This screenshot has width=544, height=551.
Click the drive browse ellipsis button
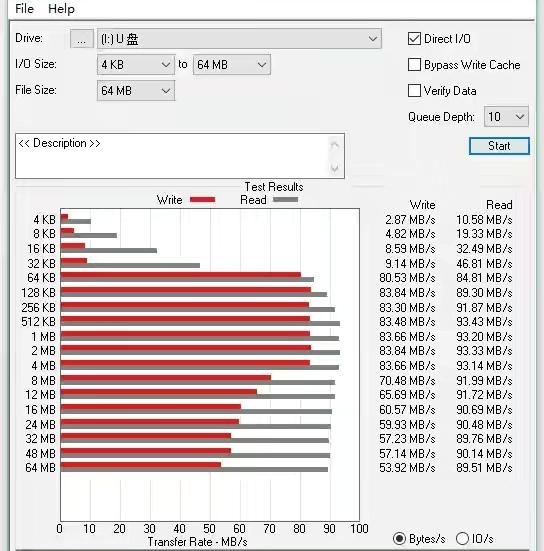click(x=82, y=39)
